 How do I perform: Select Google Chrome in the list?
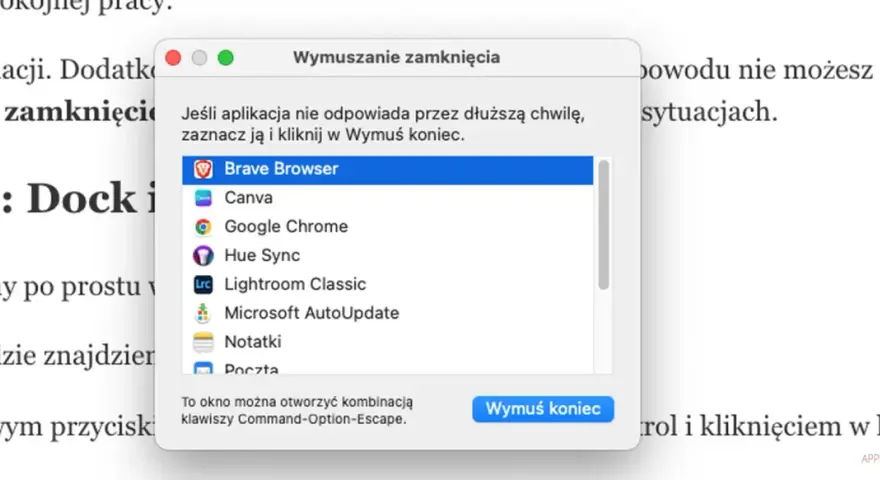(388, 227)
